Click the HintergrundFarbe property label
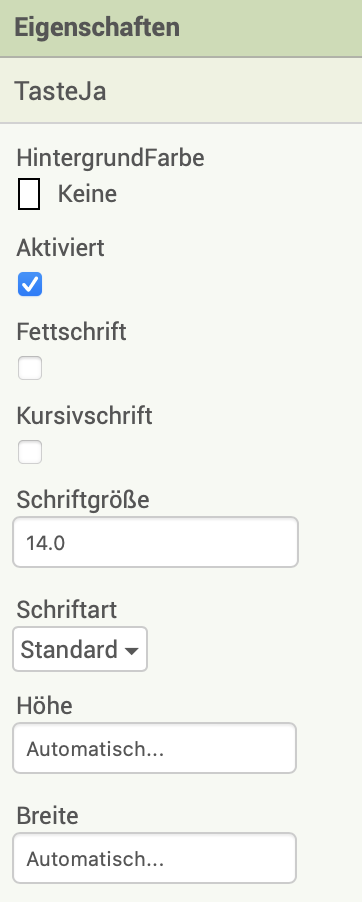The width and height of the screenshot is (362, 902). [x=110, y=158]
